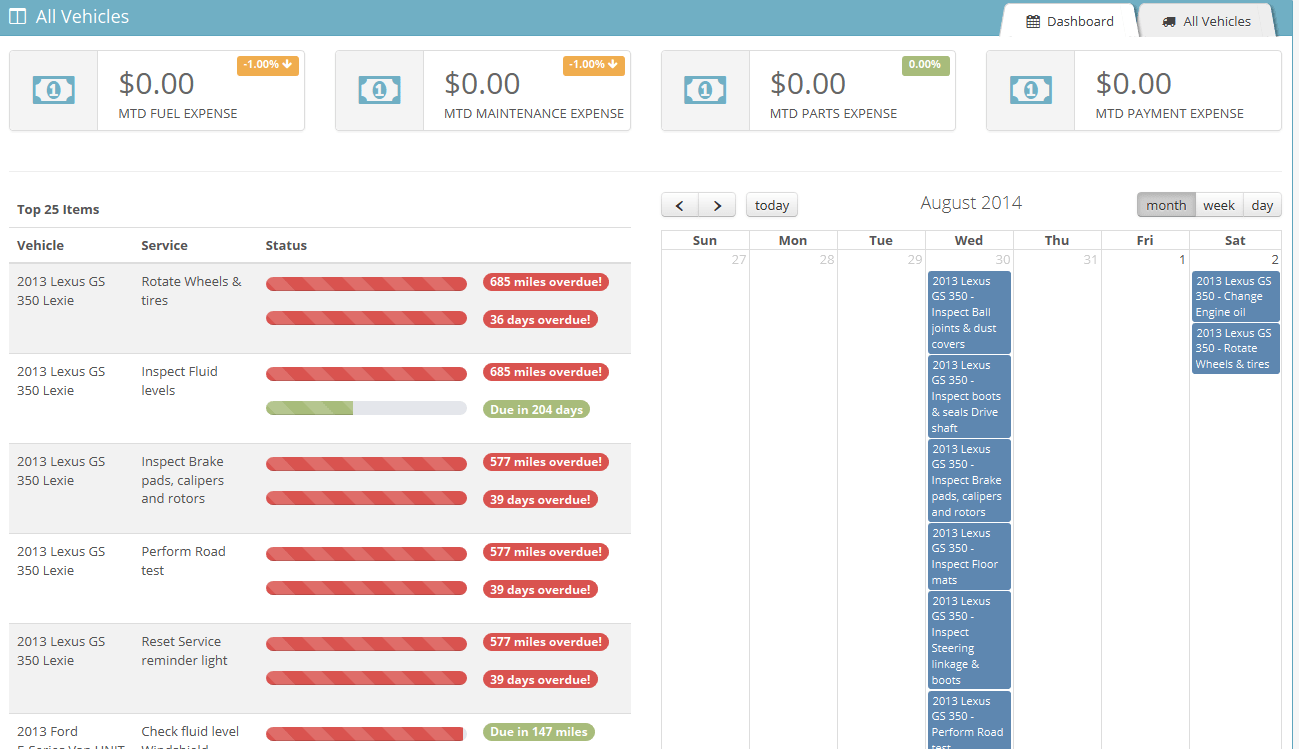Screen dimensions: 1299x749
Task: Click the green Due in 204 days progress bar
Action: point(366,408)
